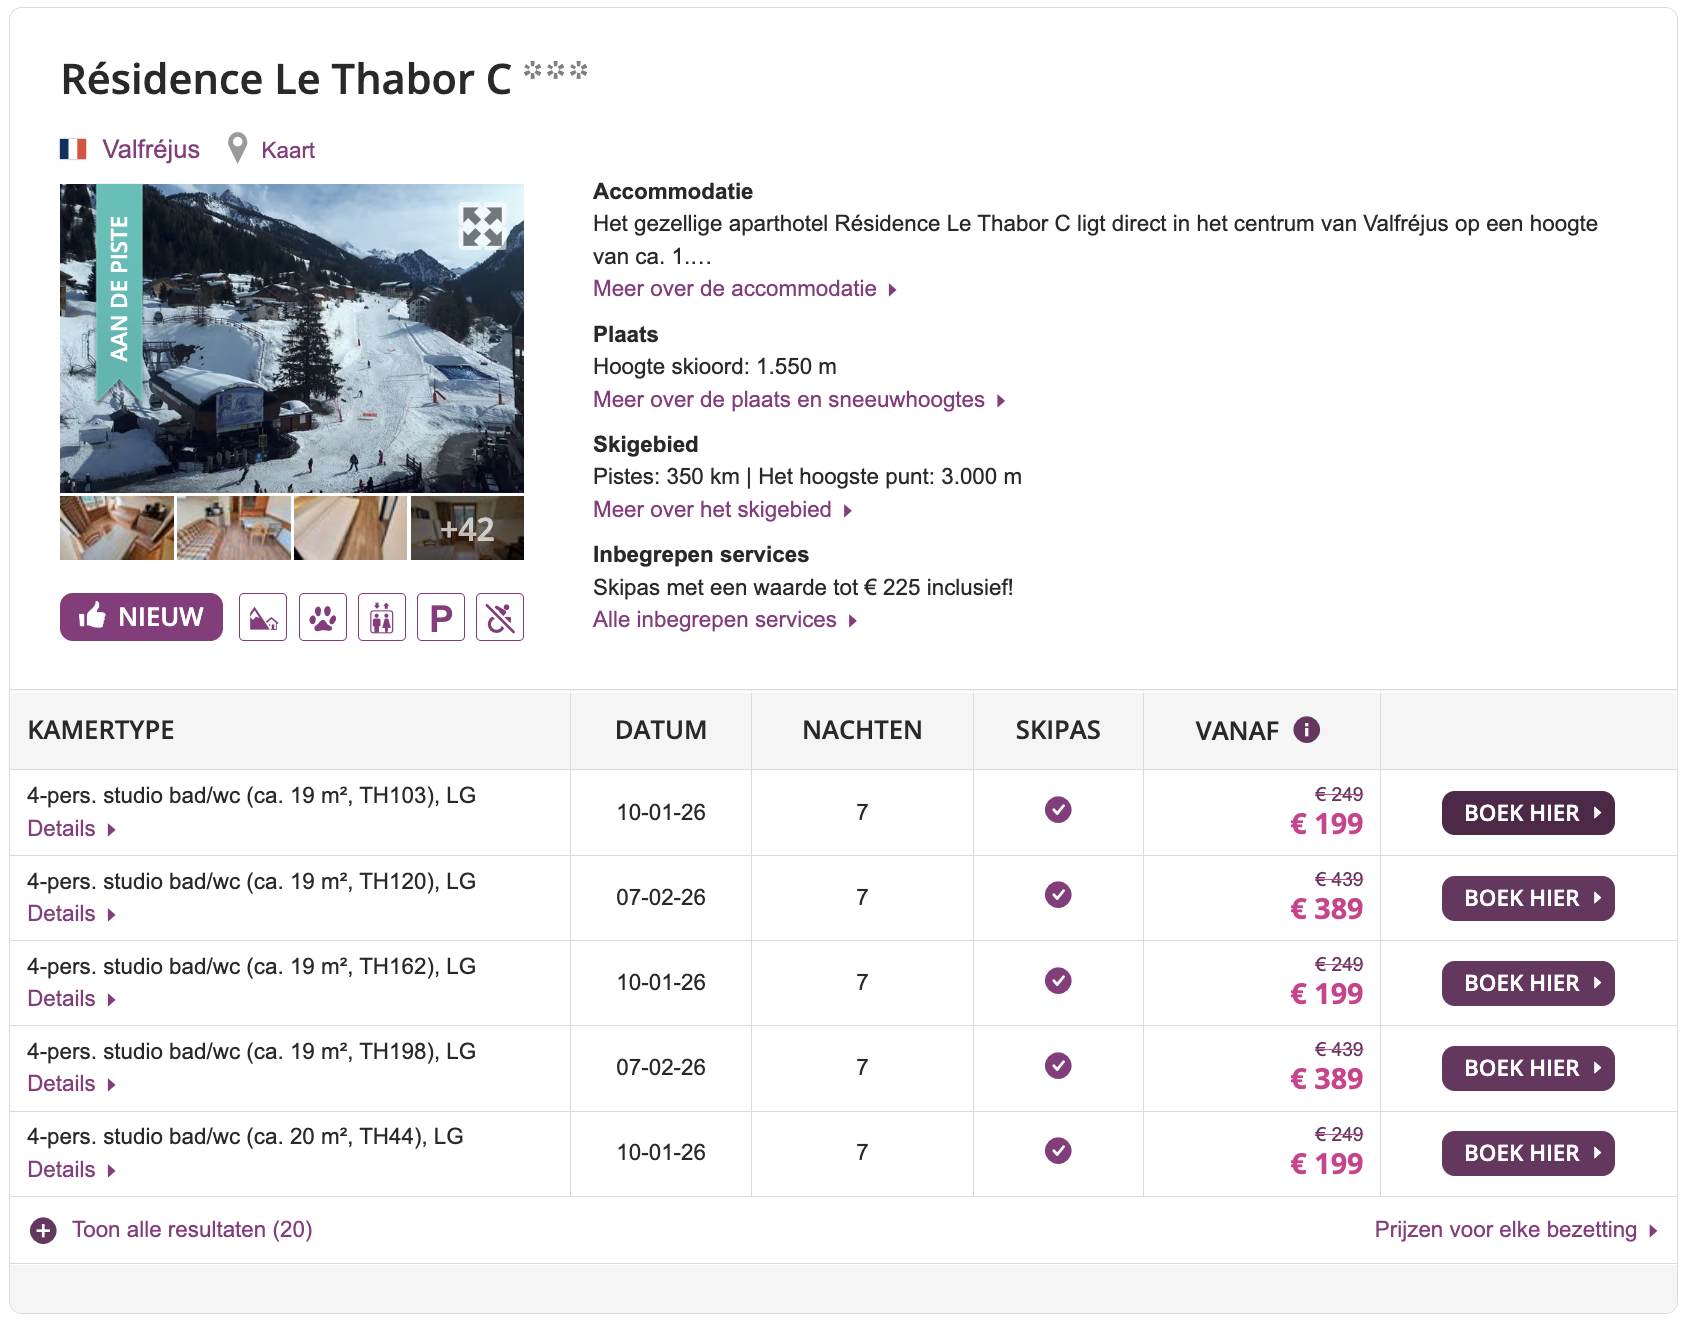Viewport: 1688px width, 1322px height.
Task: Open the +42 photos thumbnail
Action: click(x=467, y=528)
